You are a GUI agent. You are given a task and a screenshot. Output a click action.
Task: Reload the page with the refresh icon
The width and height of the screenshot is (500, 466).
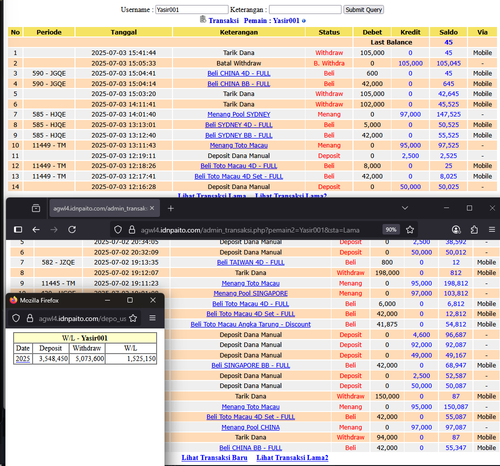[72, 230]
